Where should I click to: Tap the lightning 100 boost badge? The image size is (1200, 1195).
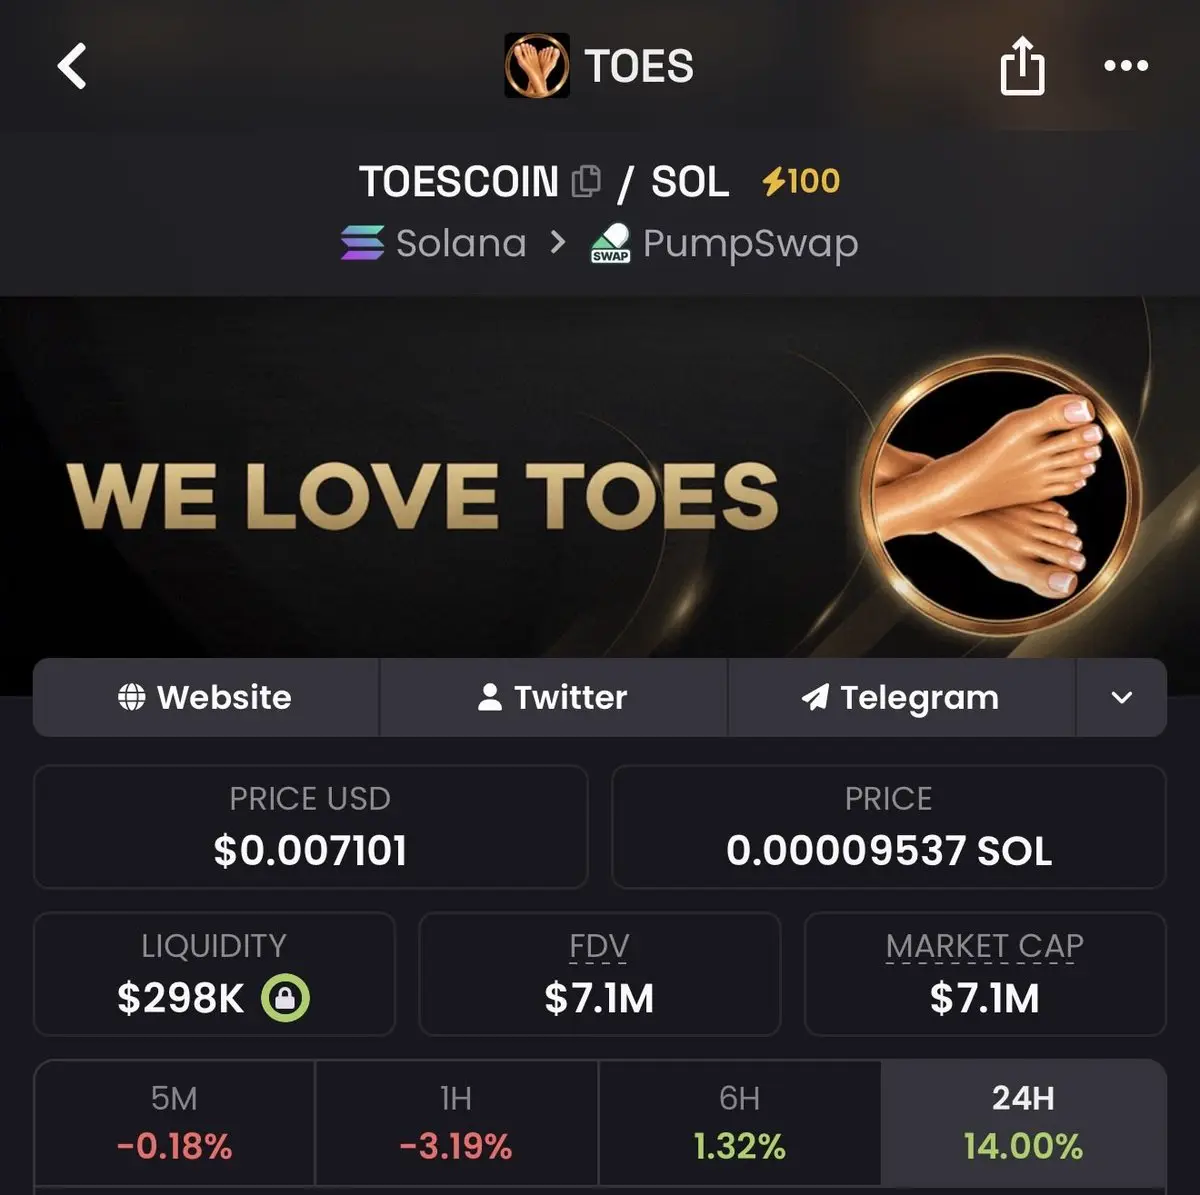(800, 181)
